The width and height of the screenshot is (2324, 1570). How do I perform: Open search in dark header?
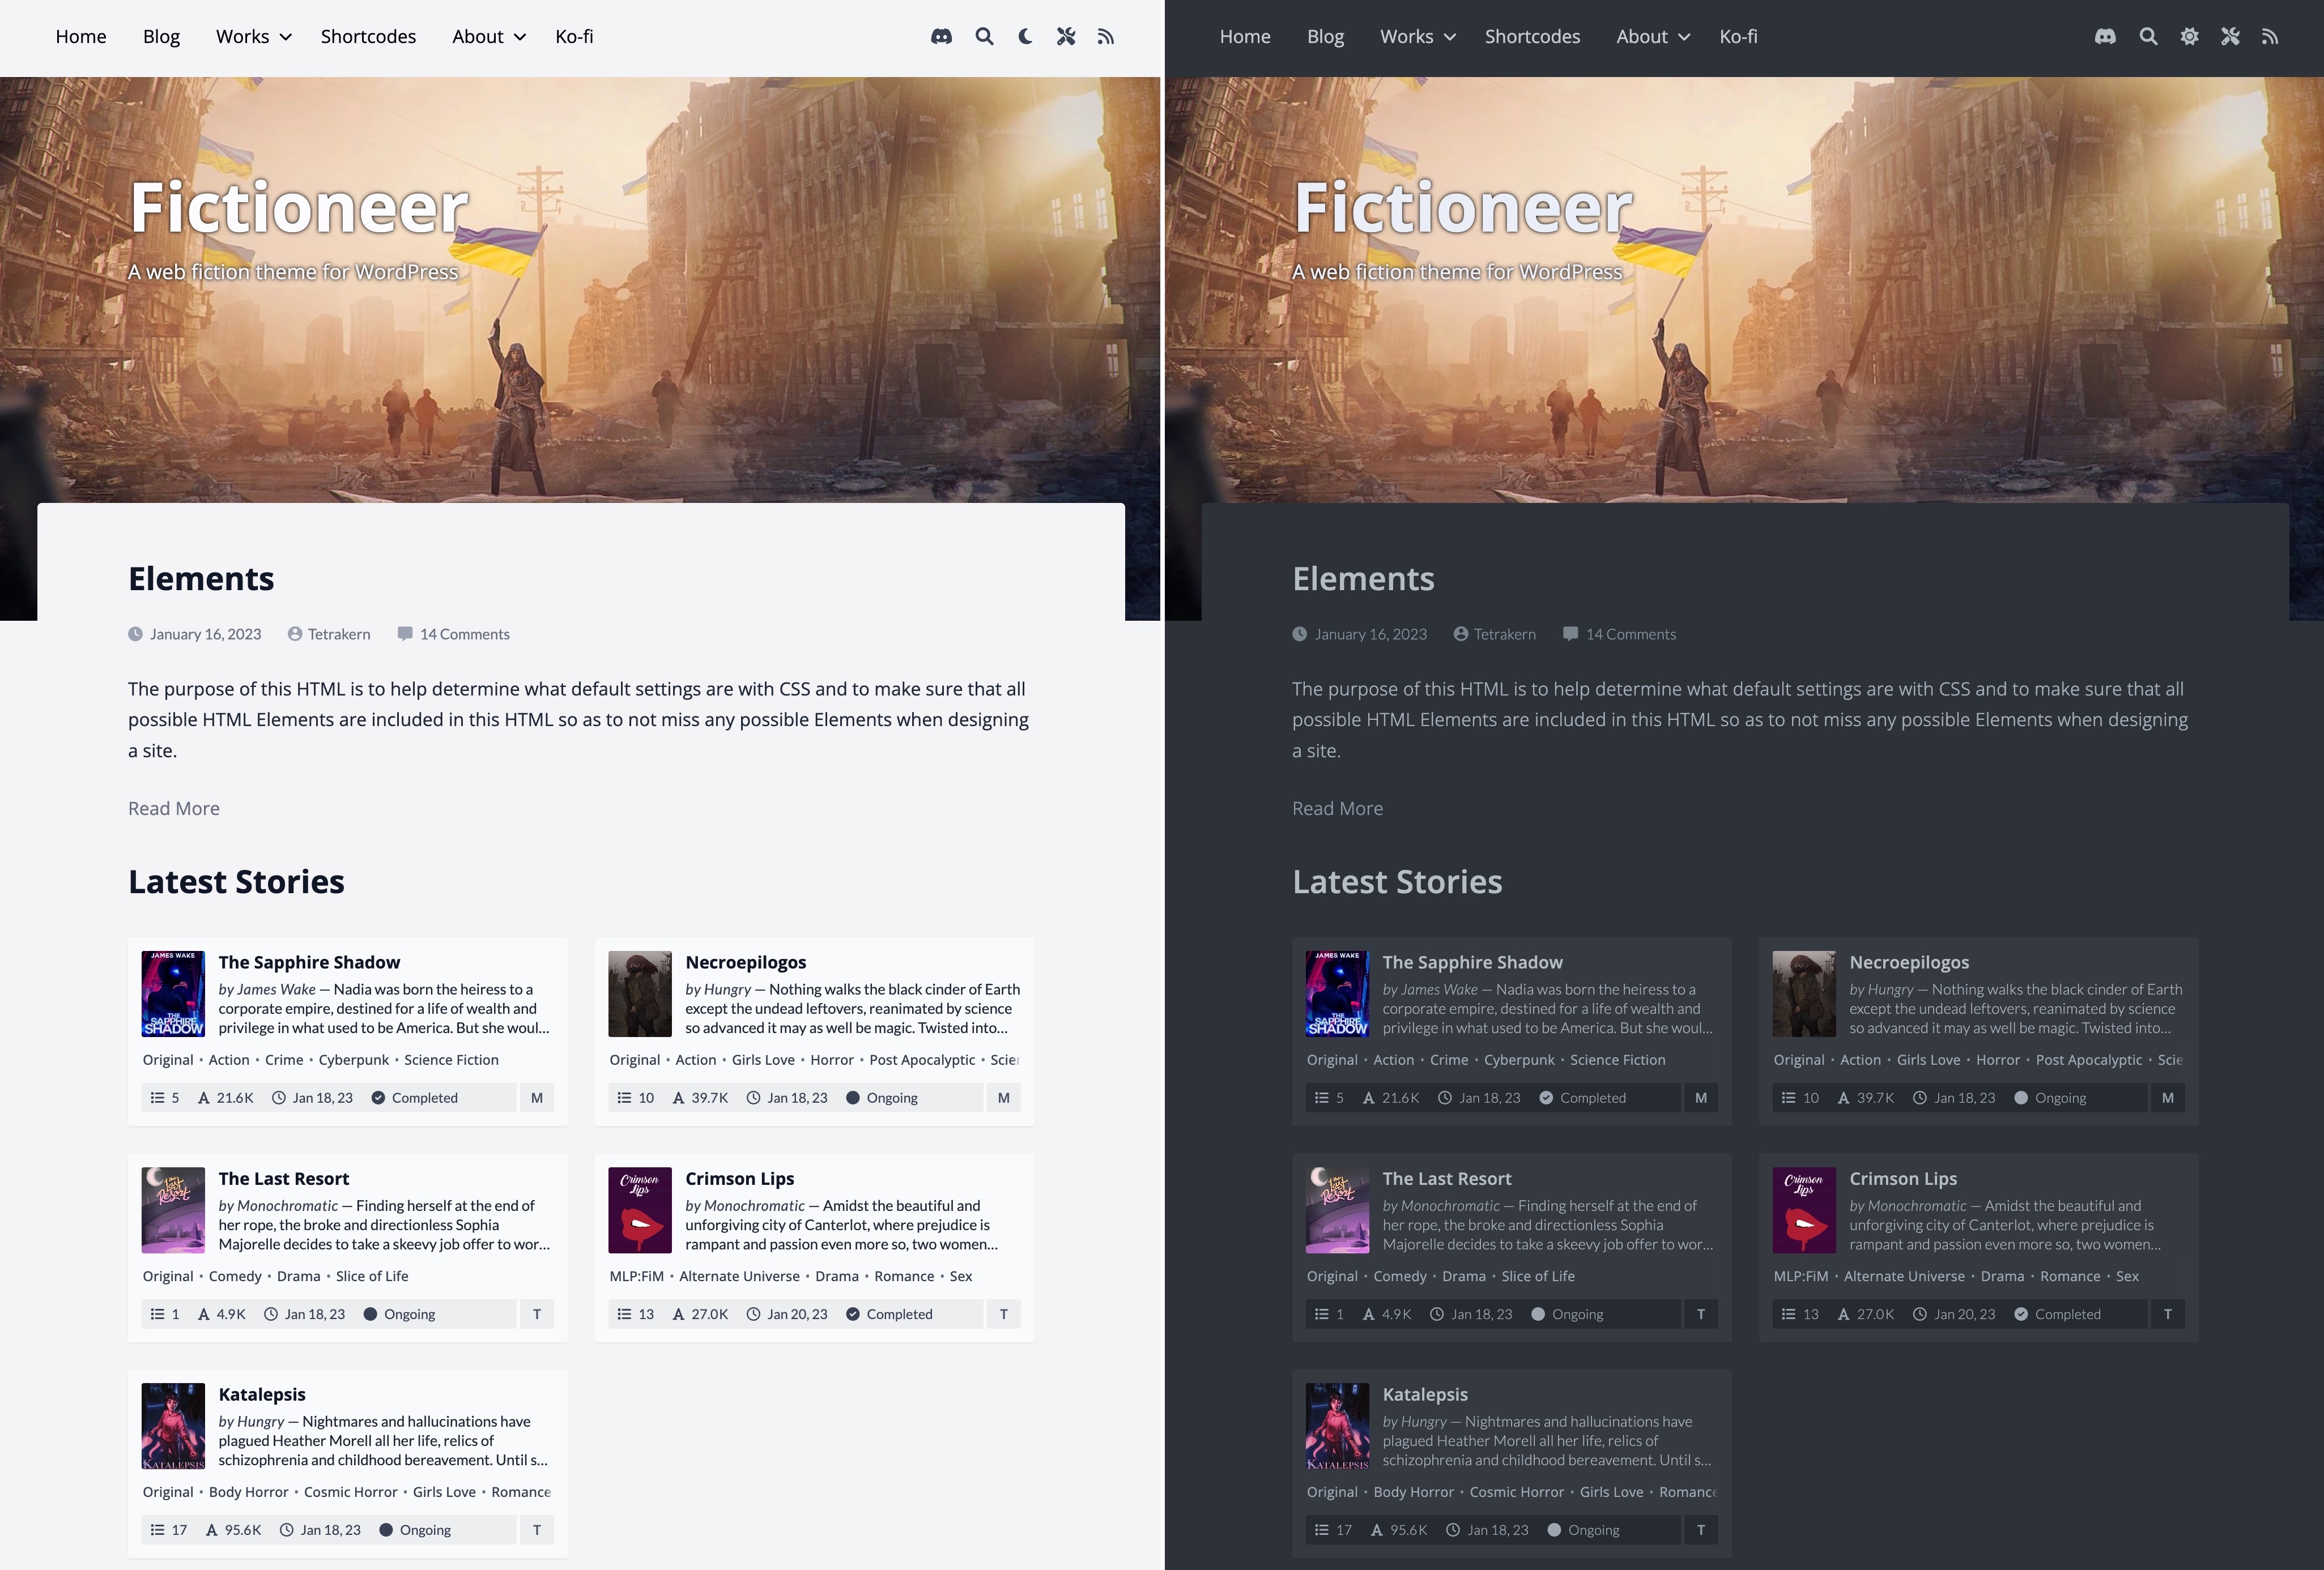coord(2148,37)
